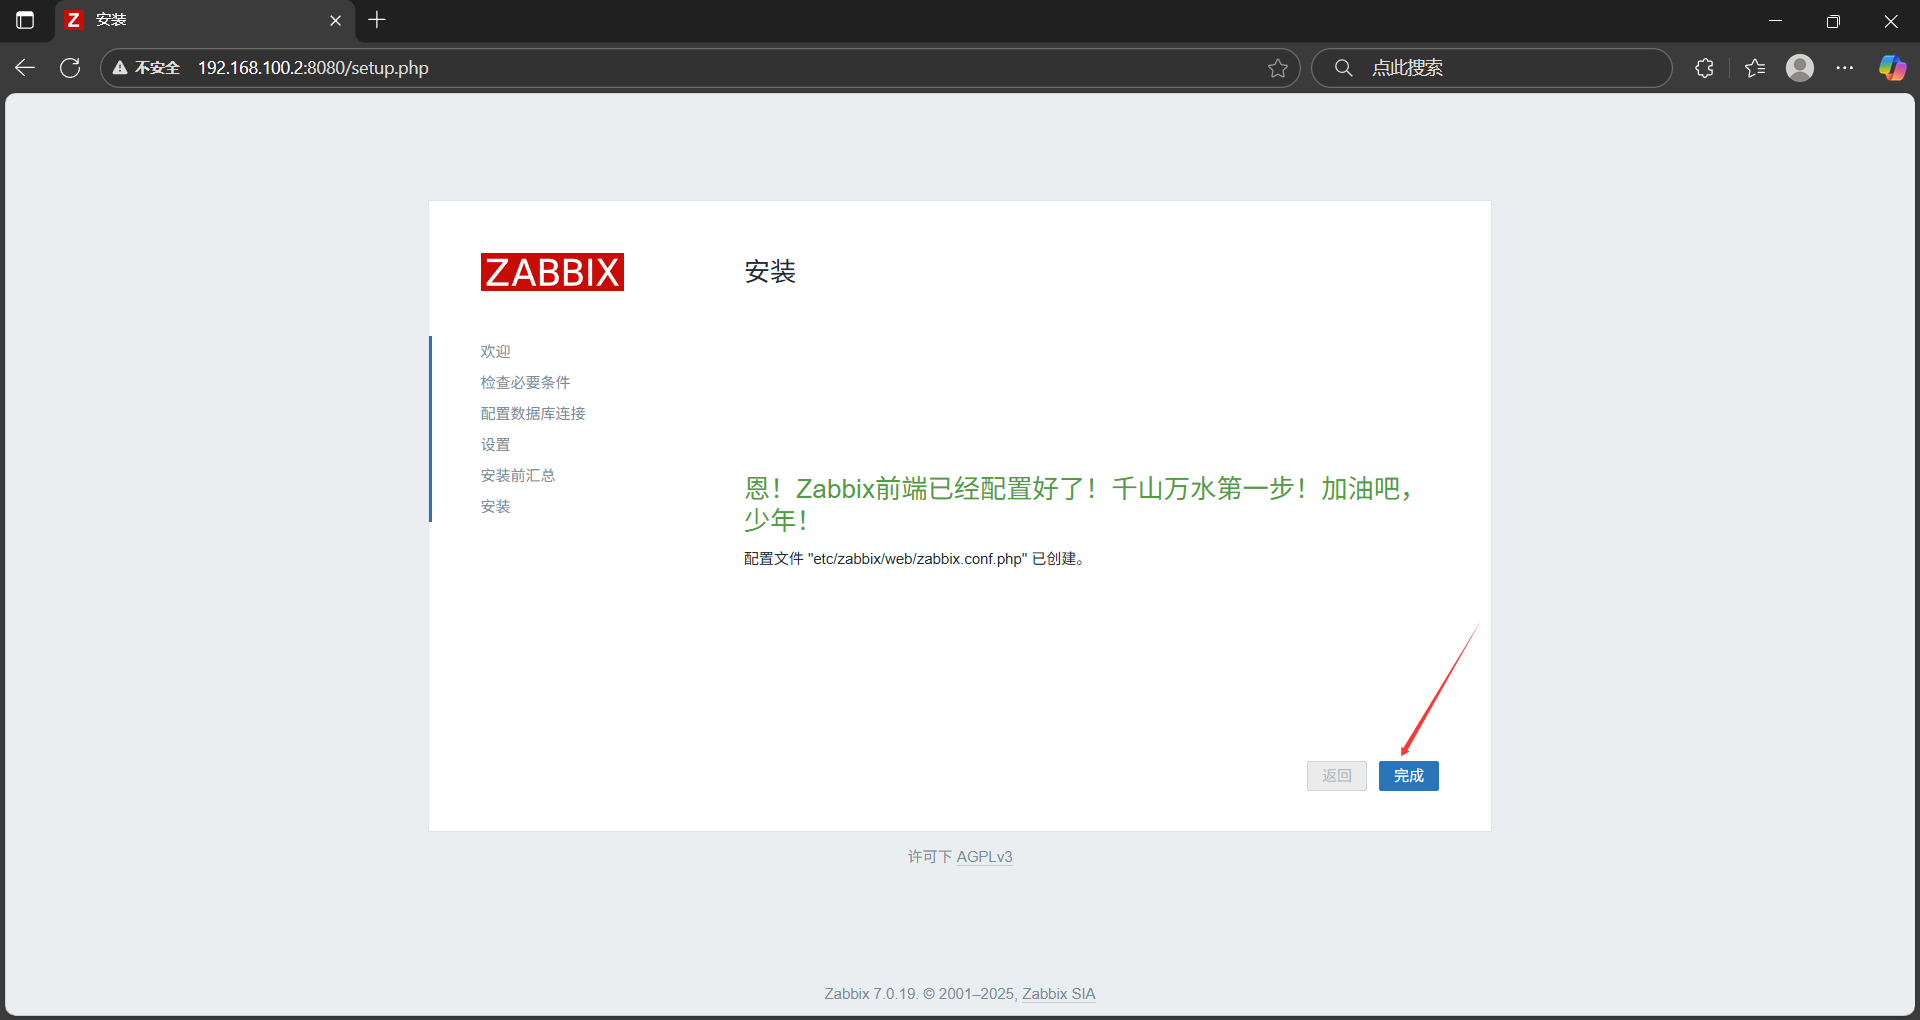Click the greyed 返回 button
Image resolution: width=1920 pixels, height=1020 pixels.
(x=1336, y=776)
